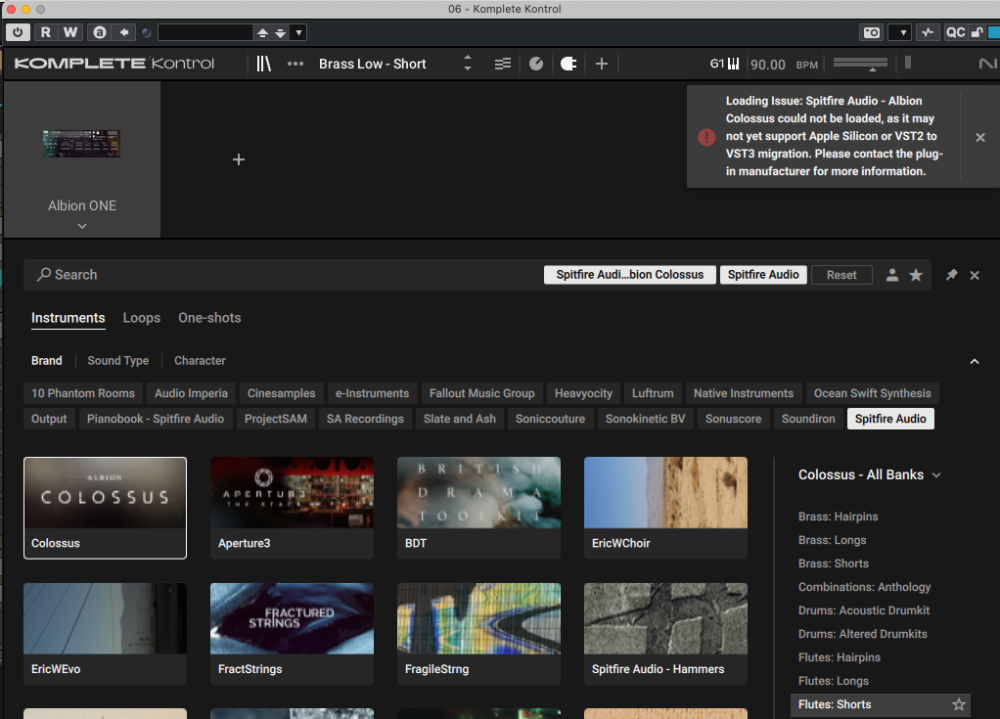Select Flutes: Longs preset

(x=833, y=681)
